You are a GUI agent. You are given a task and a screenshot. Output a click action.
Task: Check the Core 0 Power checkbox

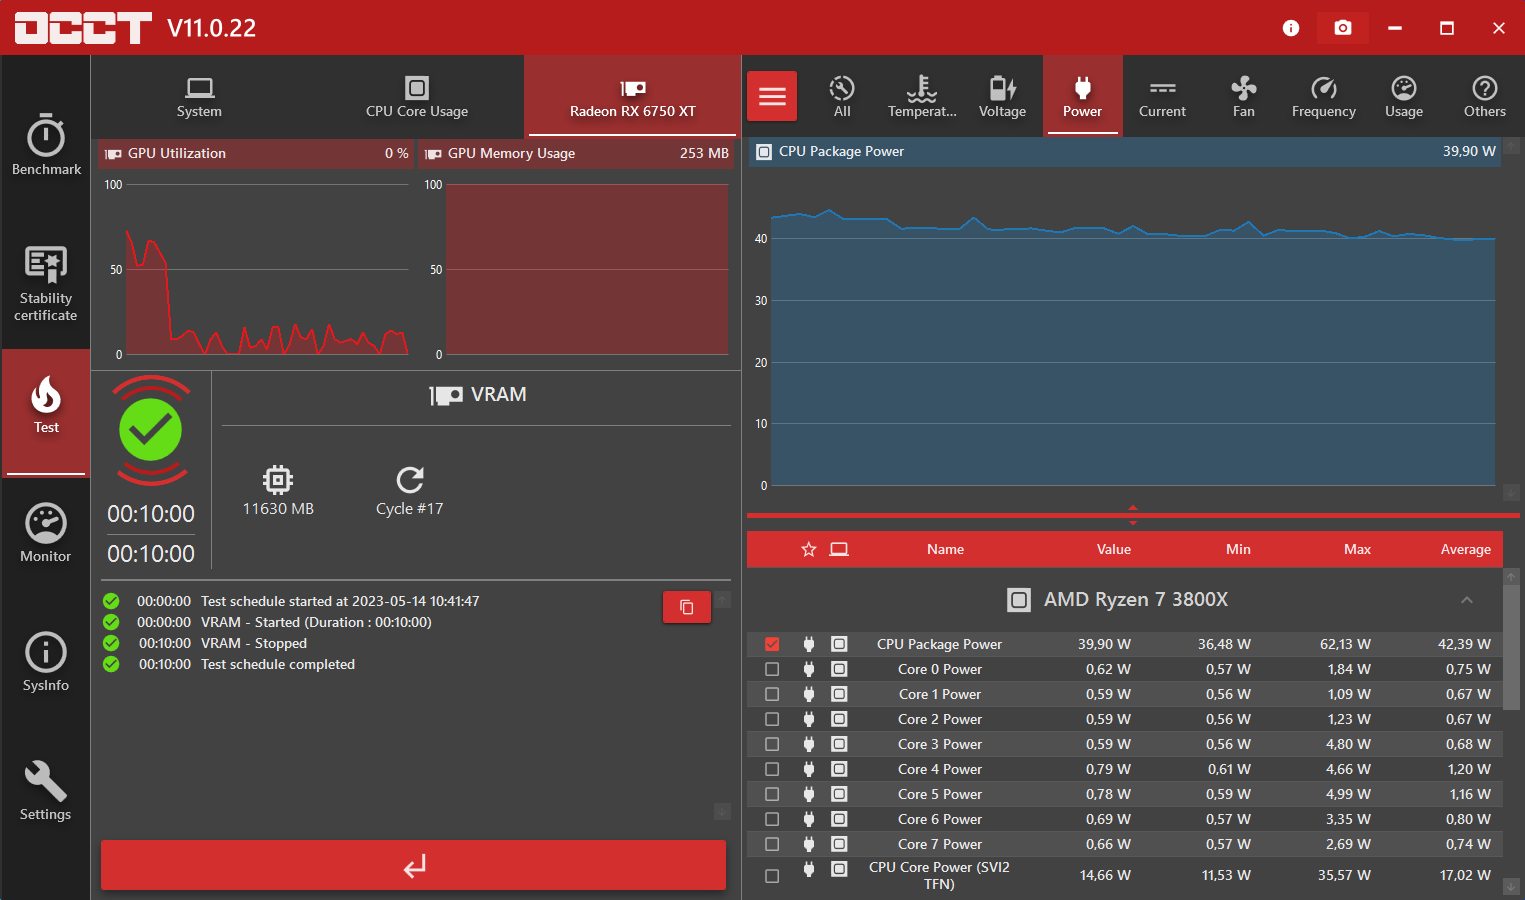click(772, 669)
